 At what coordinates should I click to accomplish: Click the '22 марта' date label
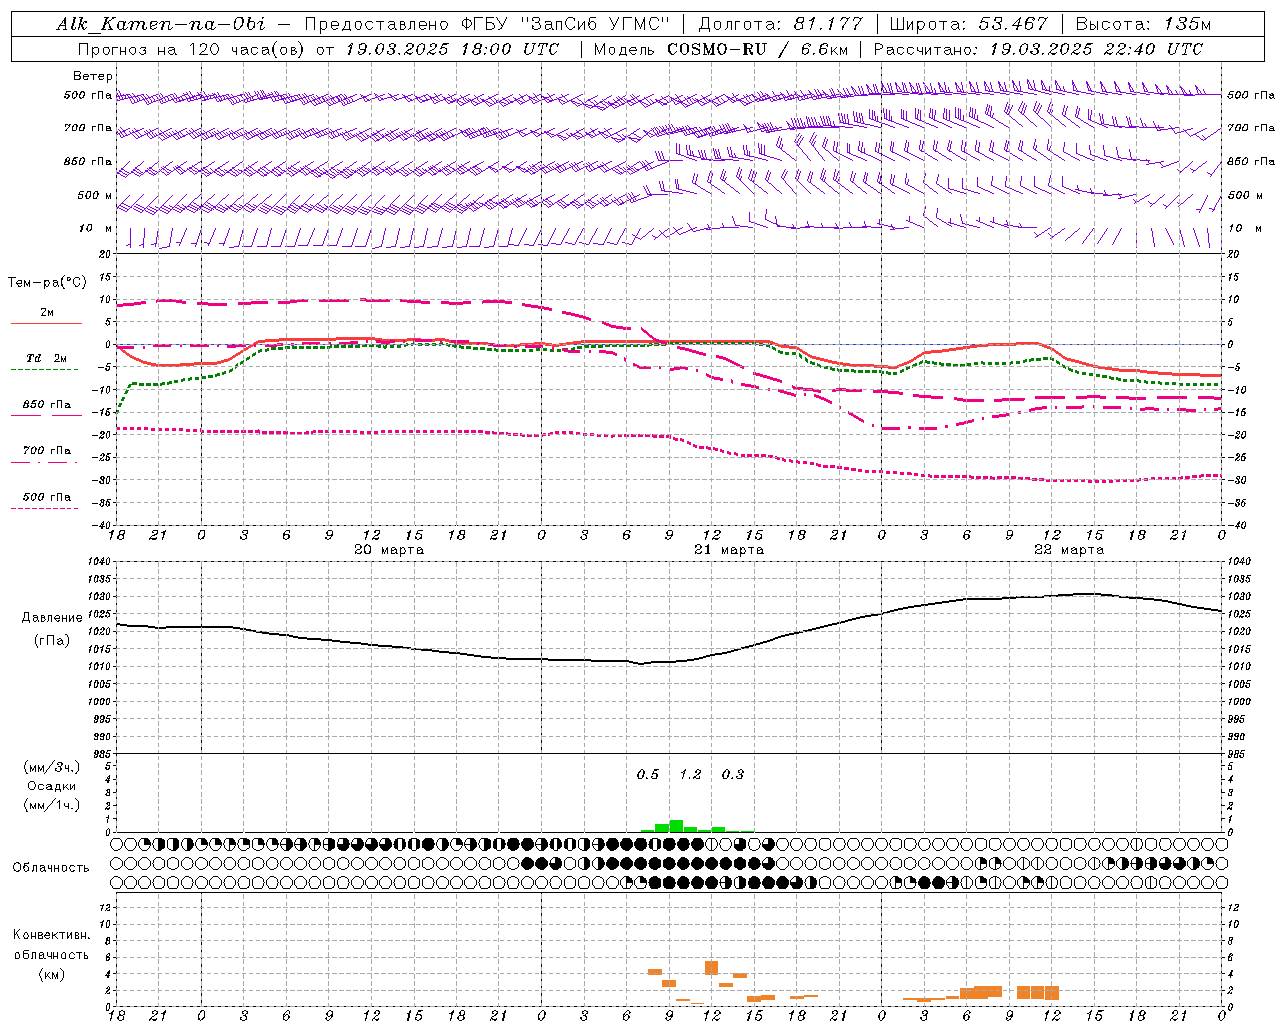(x=1069, y=550)
